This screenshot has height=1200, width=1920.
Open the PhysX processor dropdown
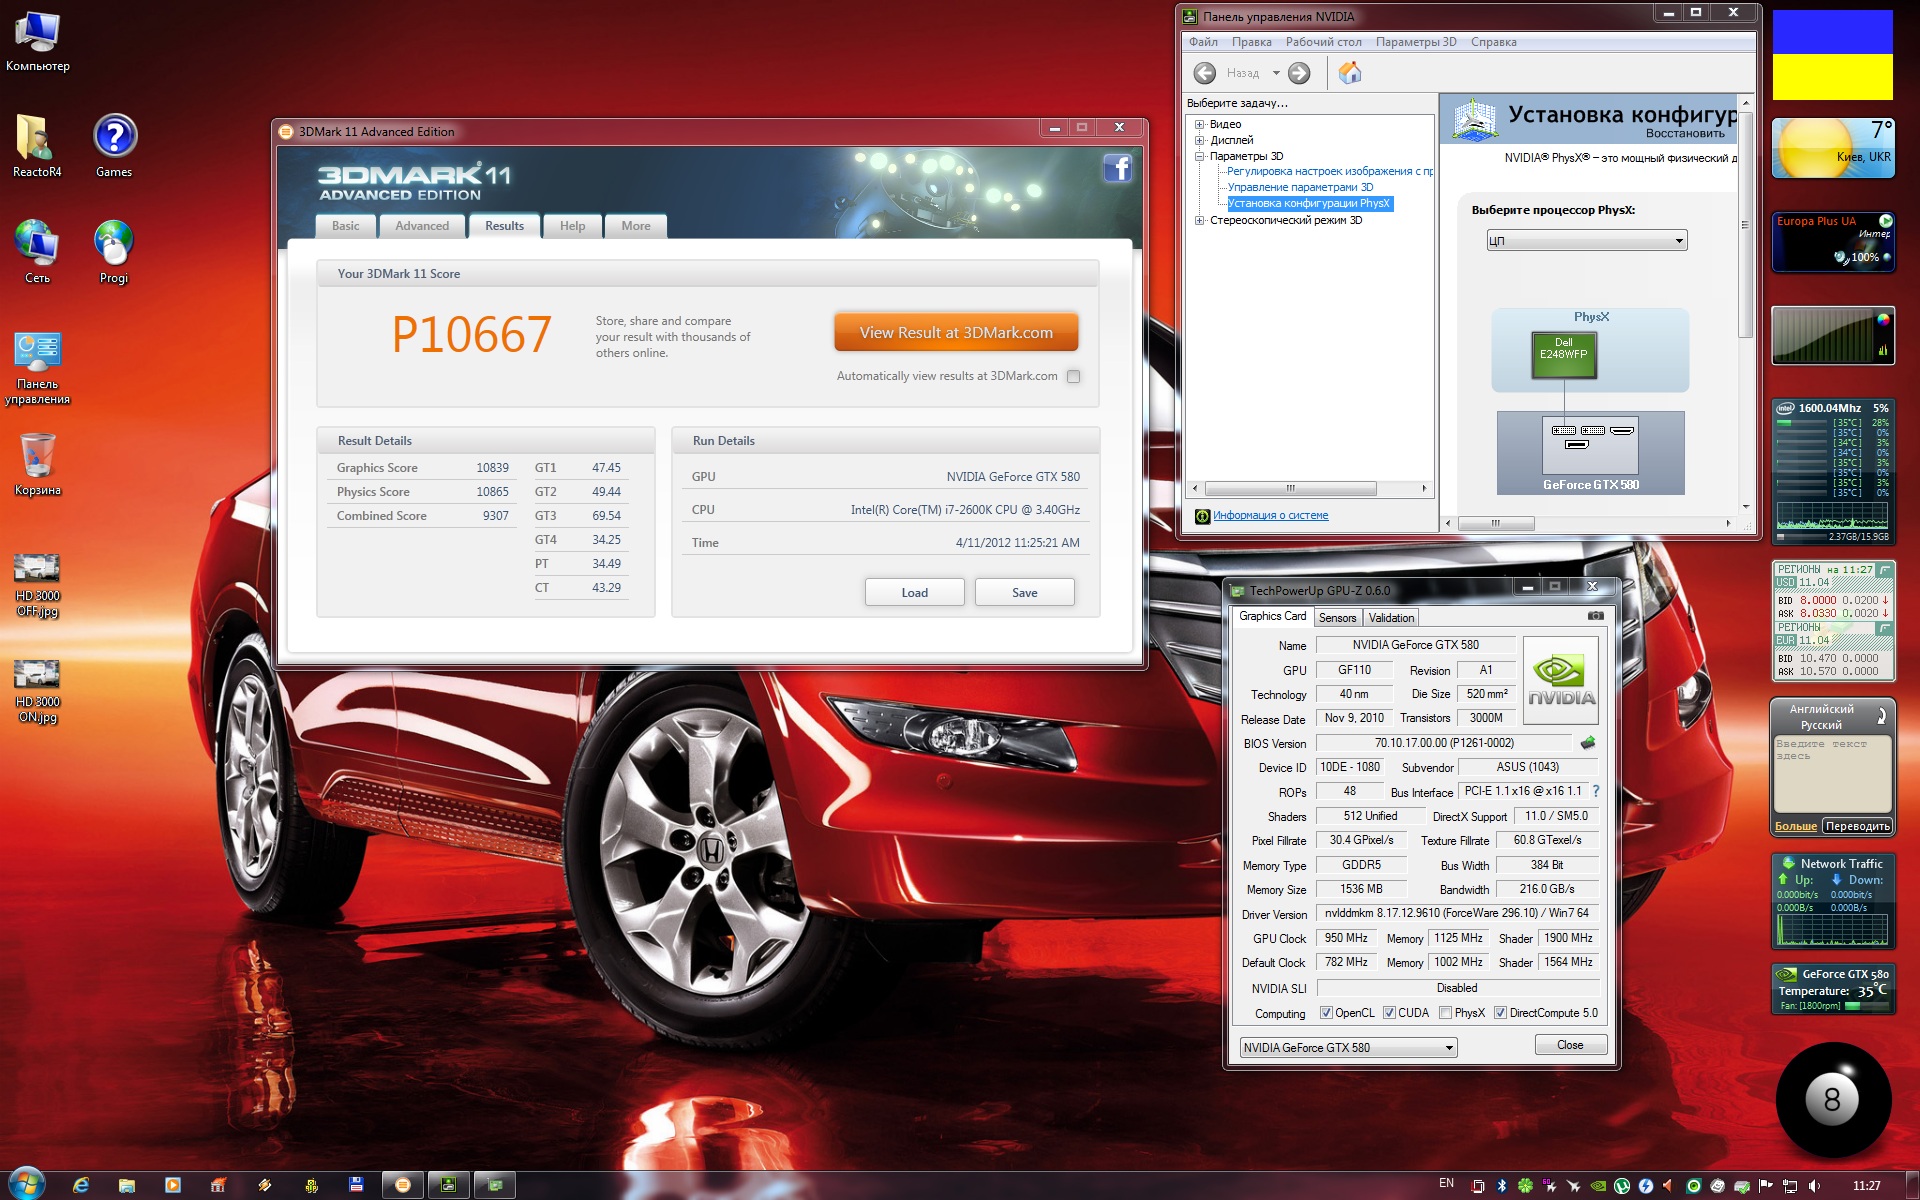(x=1587, y=240)
